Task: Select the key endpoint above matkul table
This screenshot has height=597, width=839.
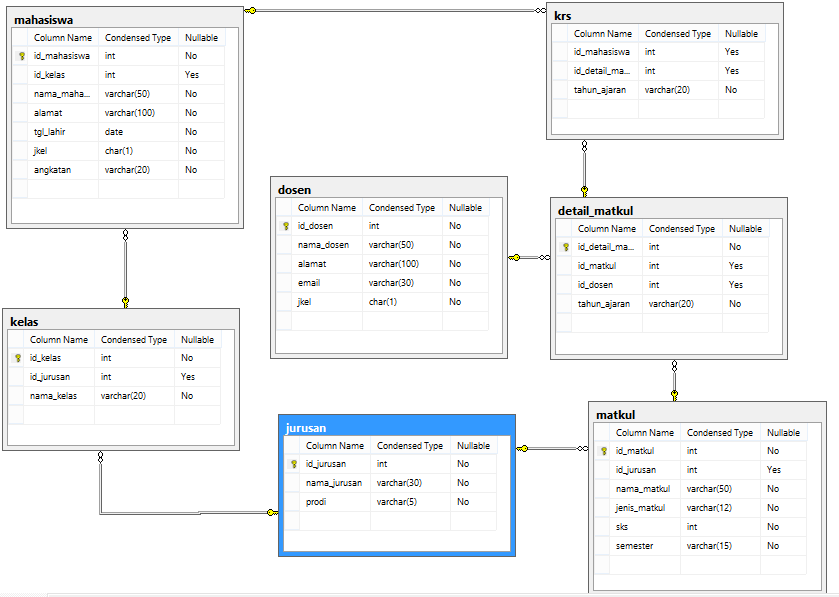Action: 674,395
